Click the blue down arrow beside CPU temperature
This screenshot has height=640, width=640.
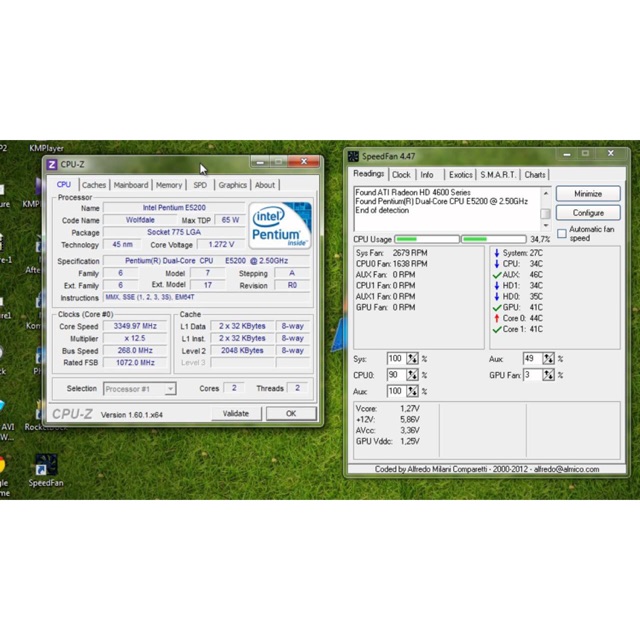pos(497,264)
